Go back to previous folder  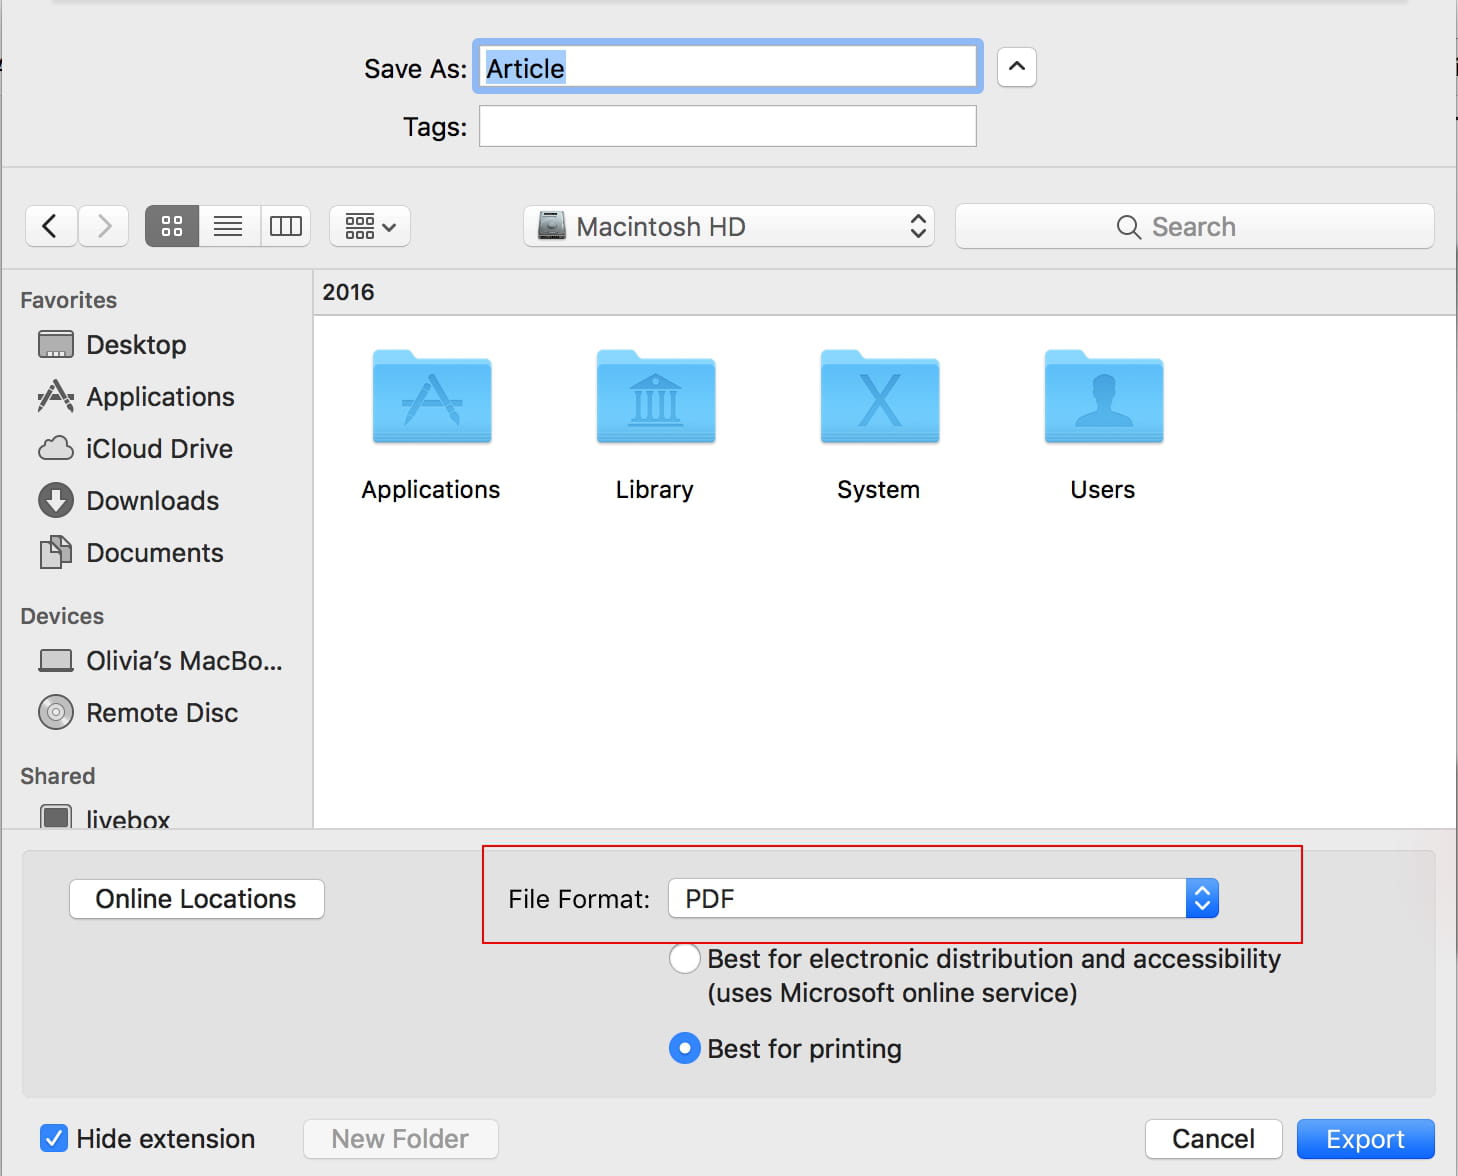[x=50, y=226]
